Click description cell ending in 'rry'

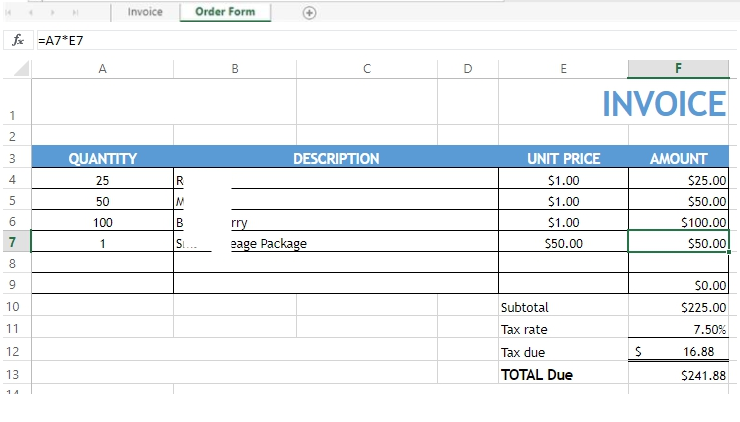336,221
